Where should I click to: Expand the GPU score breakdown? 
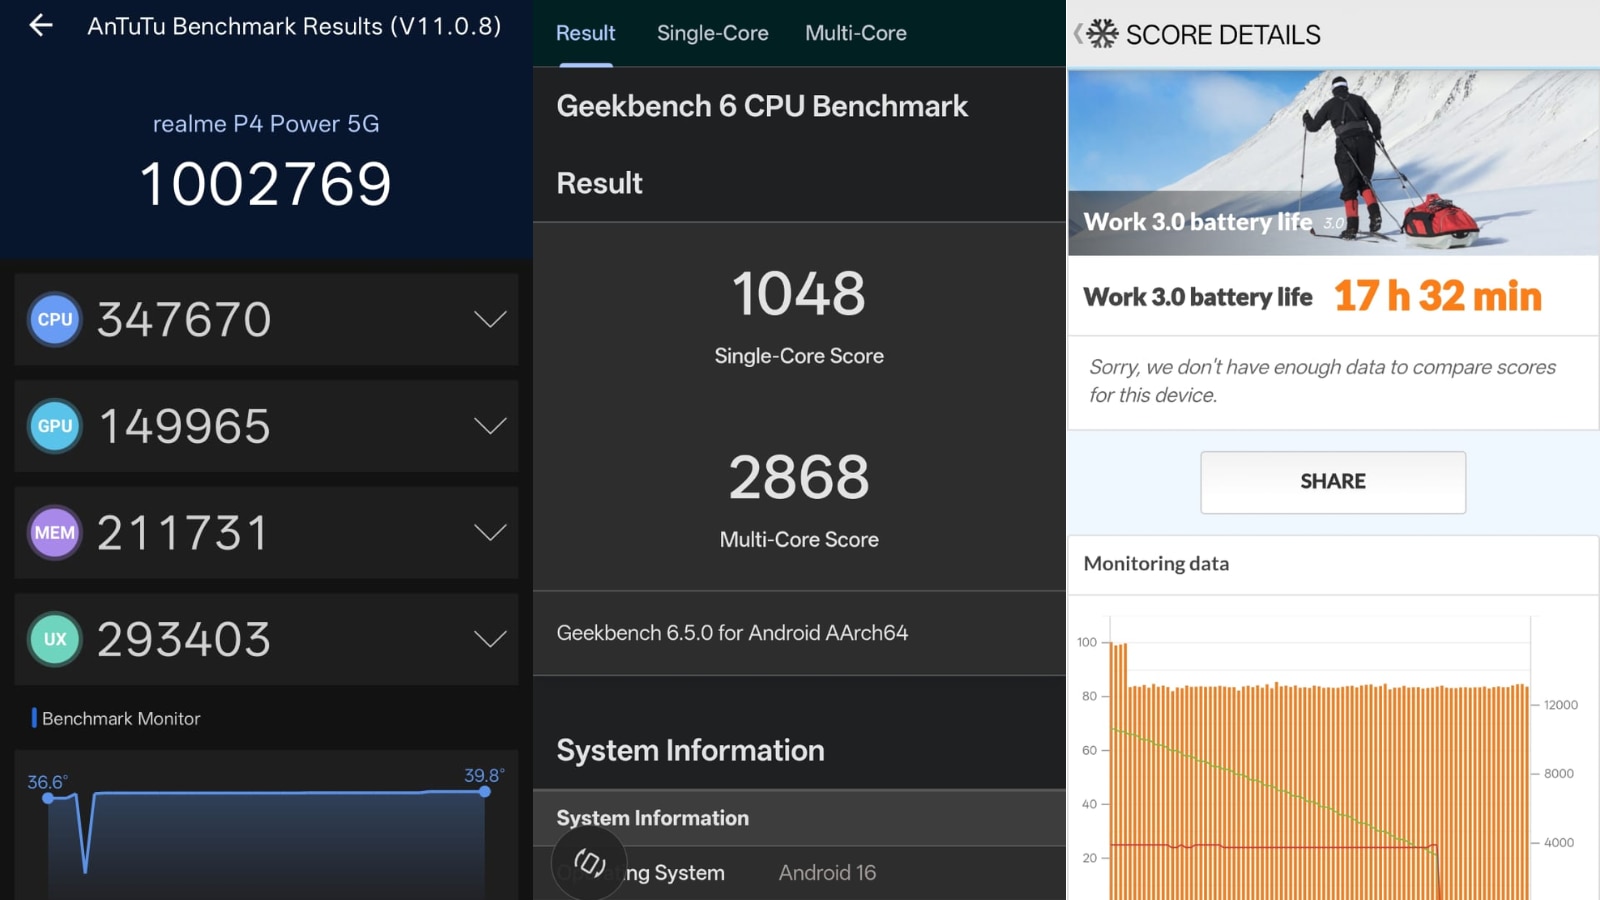click(x=489, y=426)
